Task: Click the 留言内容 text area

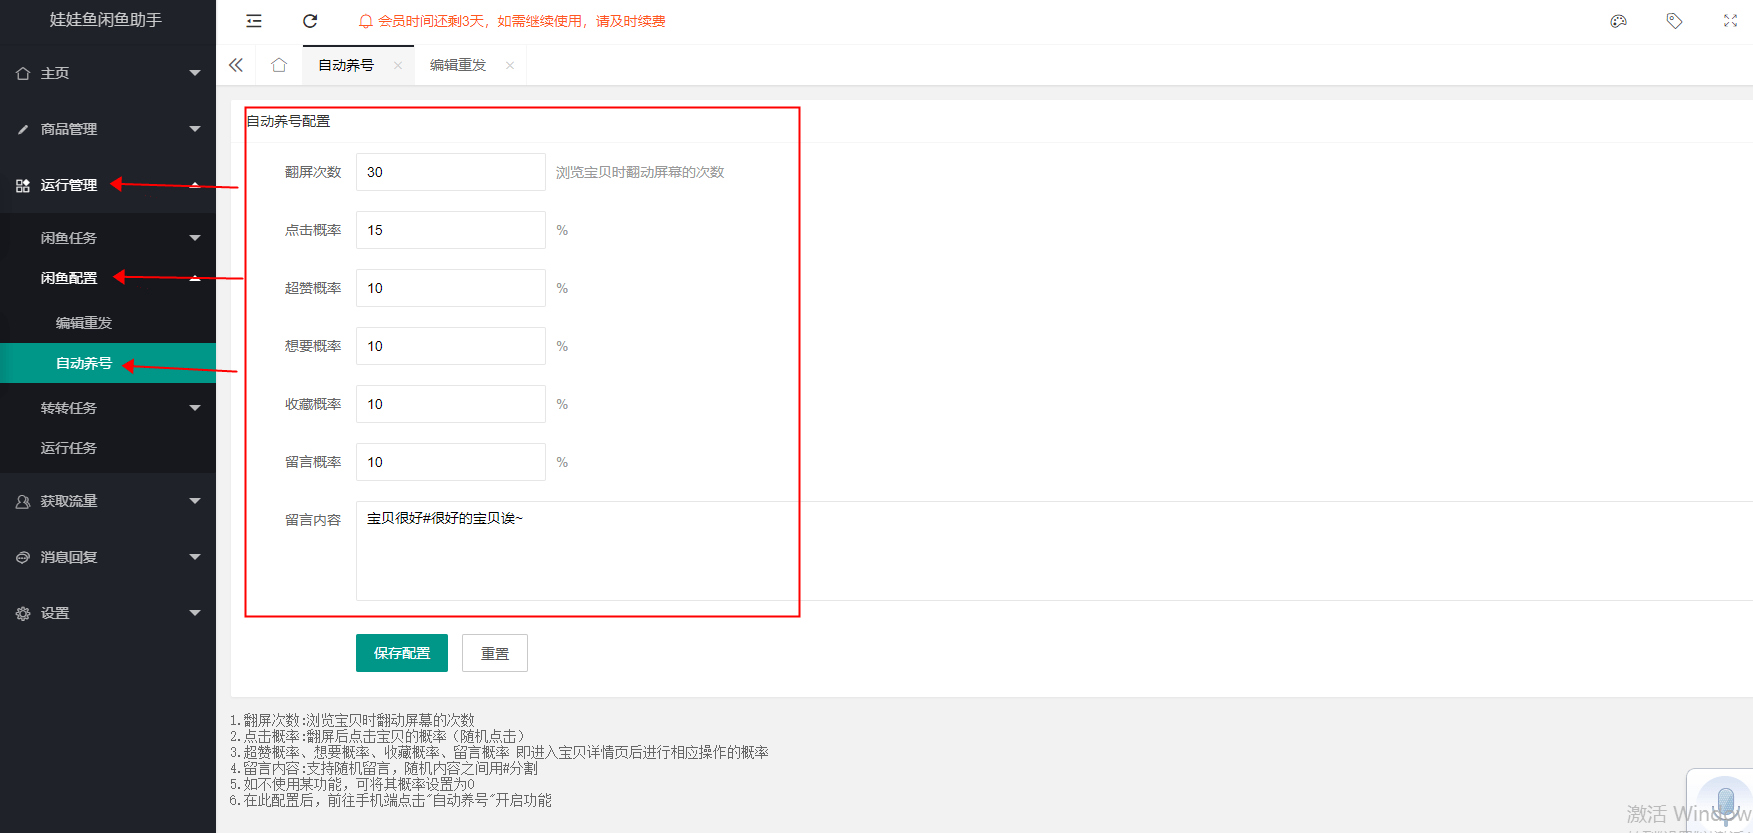Action: tap(1054, 551)
